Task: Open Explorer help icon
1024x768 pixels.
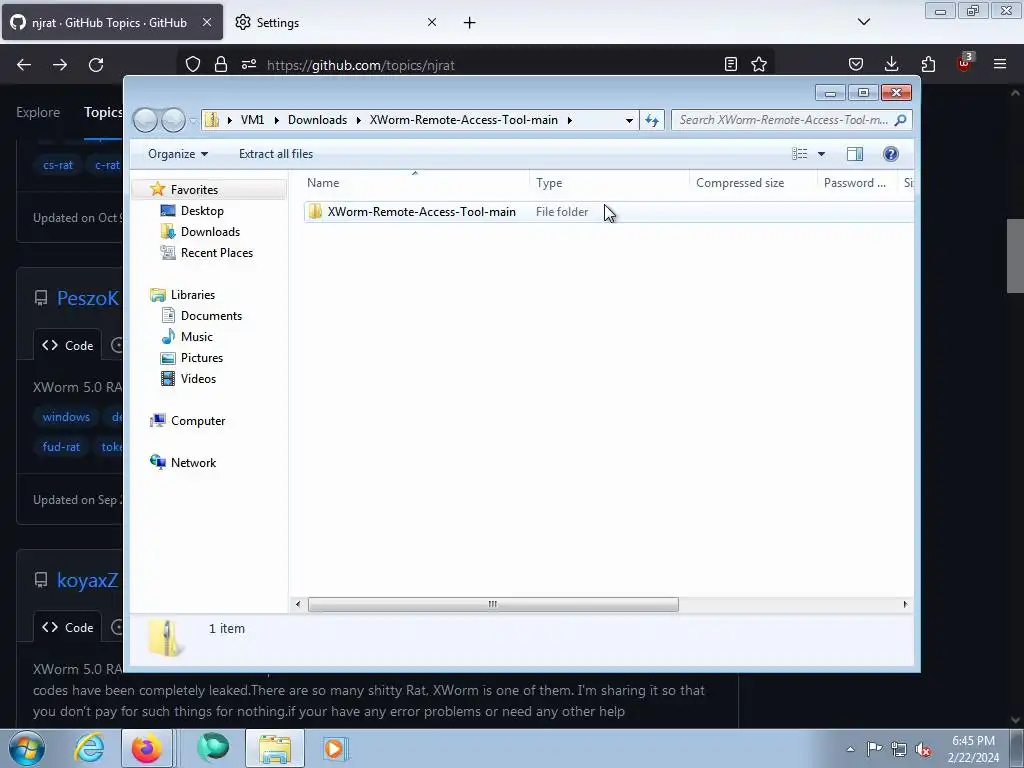Action: (891, 154)
